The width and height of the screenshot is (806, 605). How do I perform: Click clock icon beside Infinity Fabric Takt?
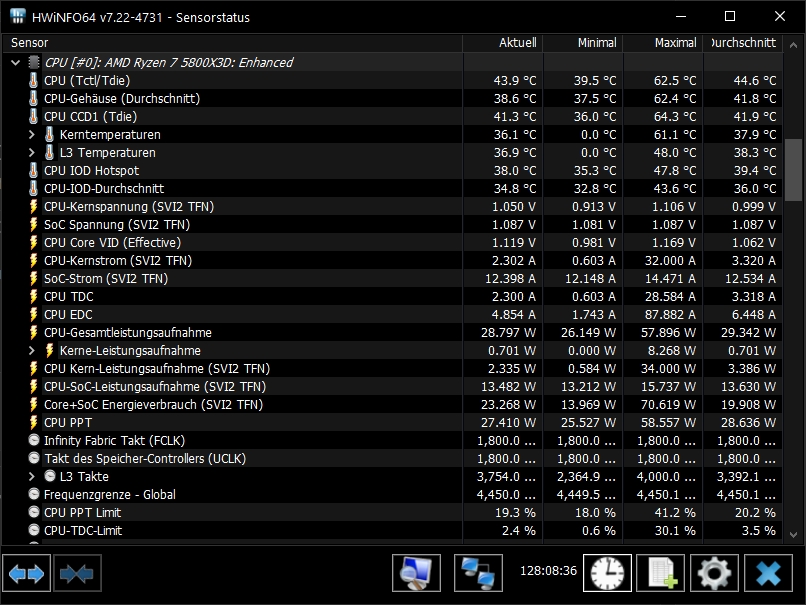click(x=34, y=440)
